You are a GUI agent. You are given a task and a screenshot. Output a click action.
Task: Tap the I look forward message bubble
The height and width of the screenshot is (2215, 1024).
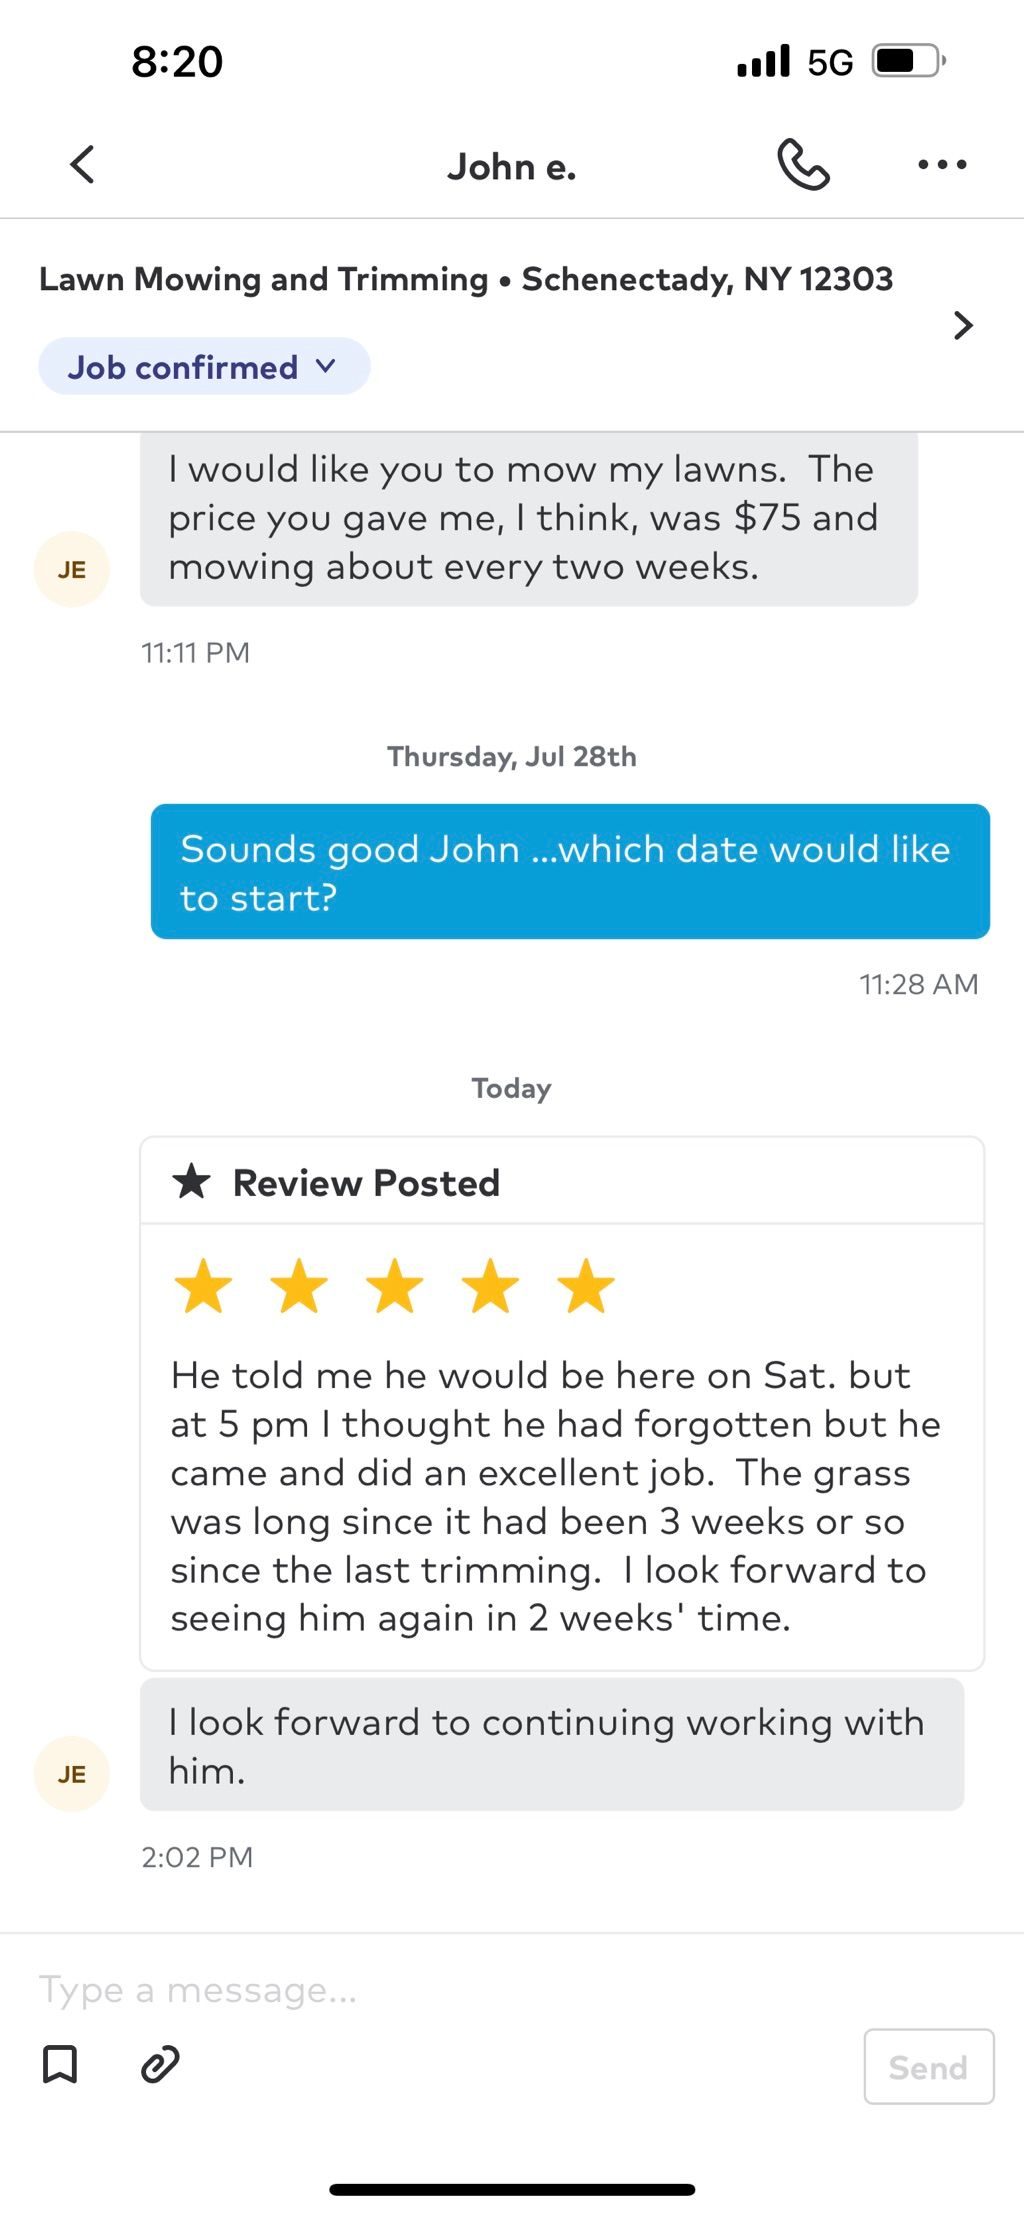point(552,1746)
